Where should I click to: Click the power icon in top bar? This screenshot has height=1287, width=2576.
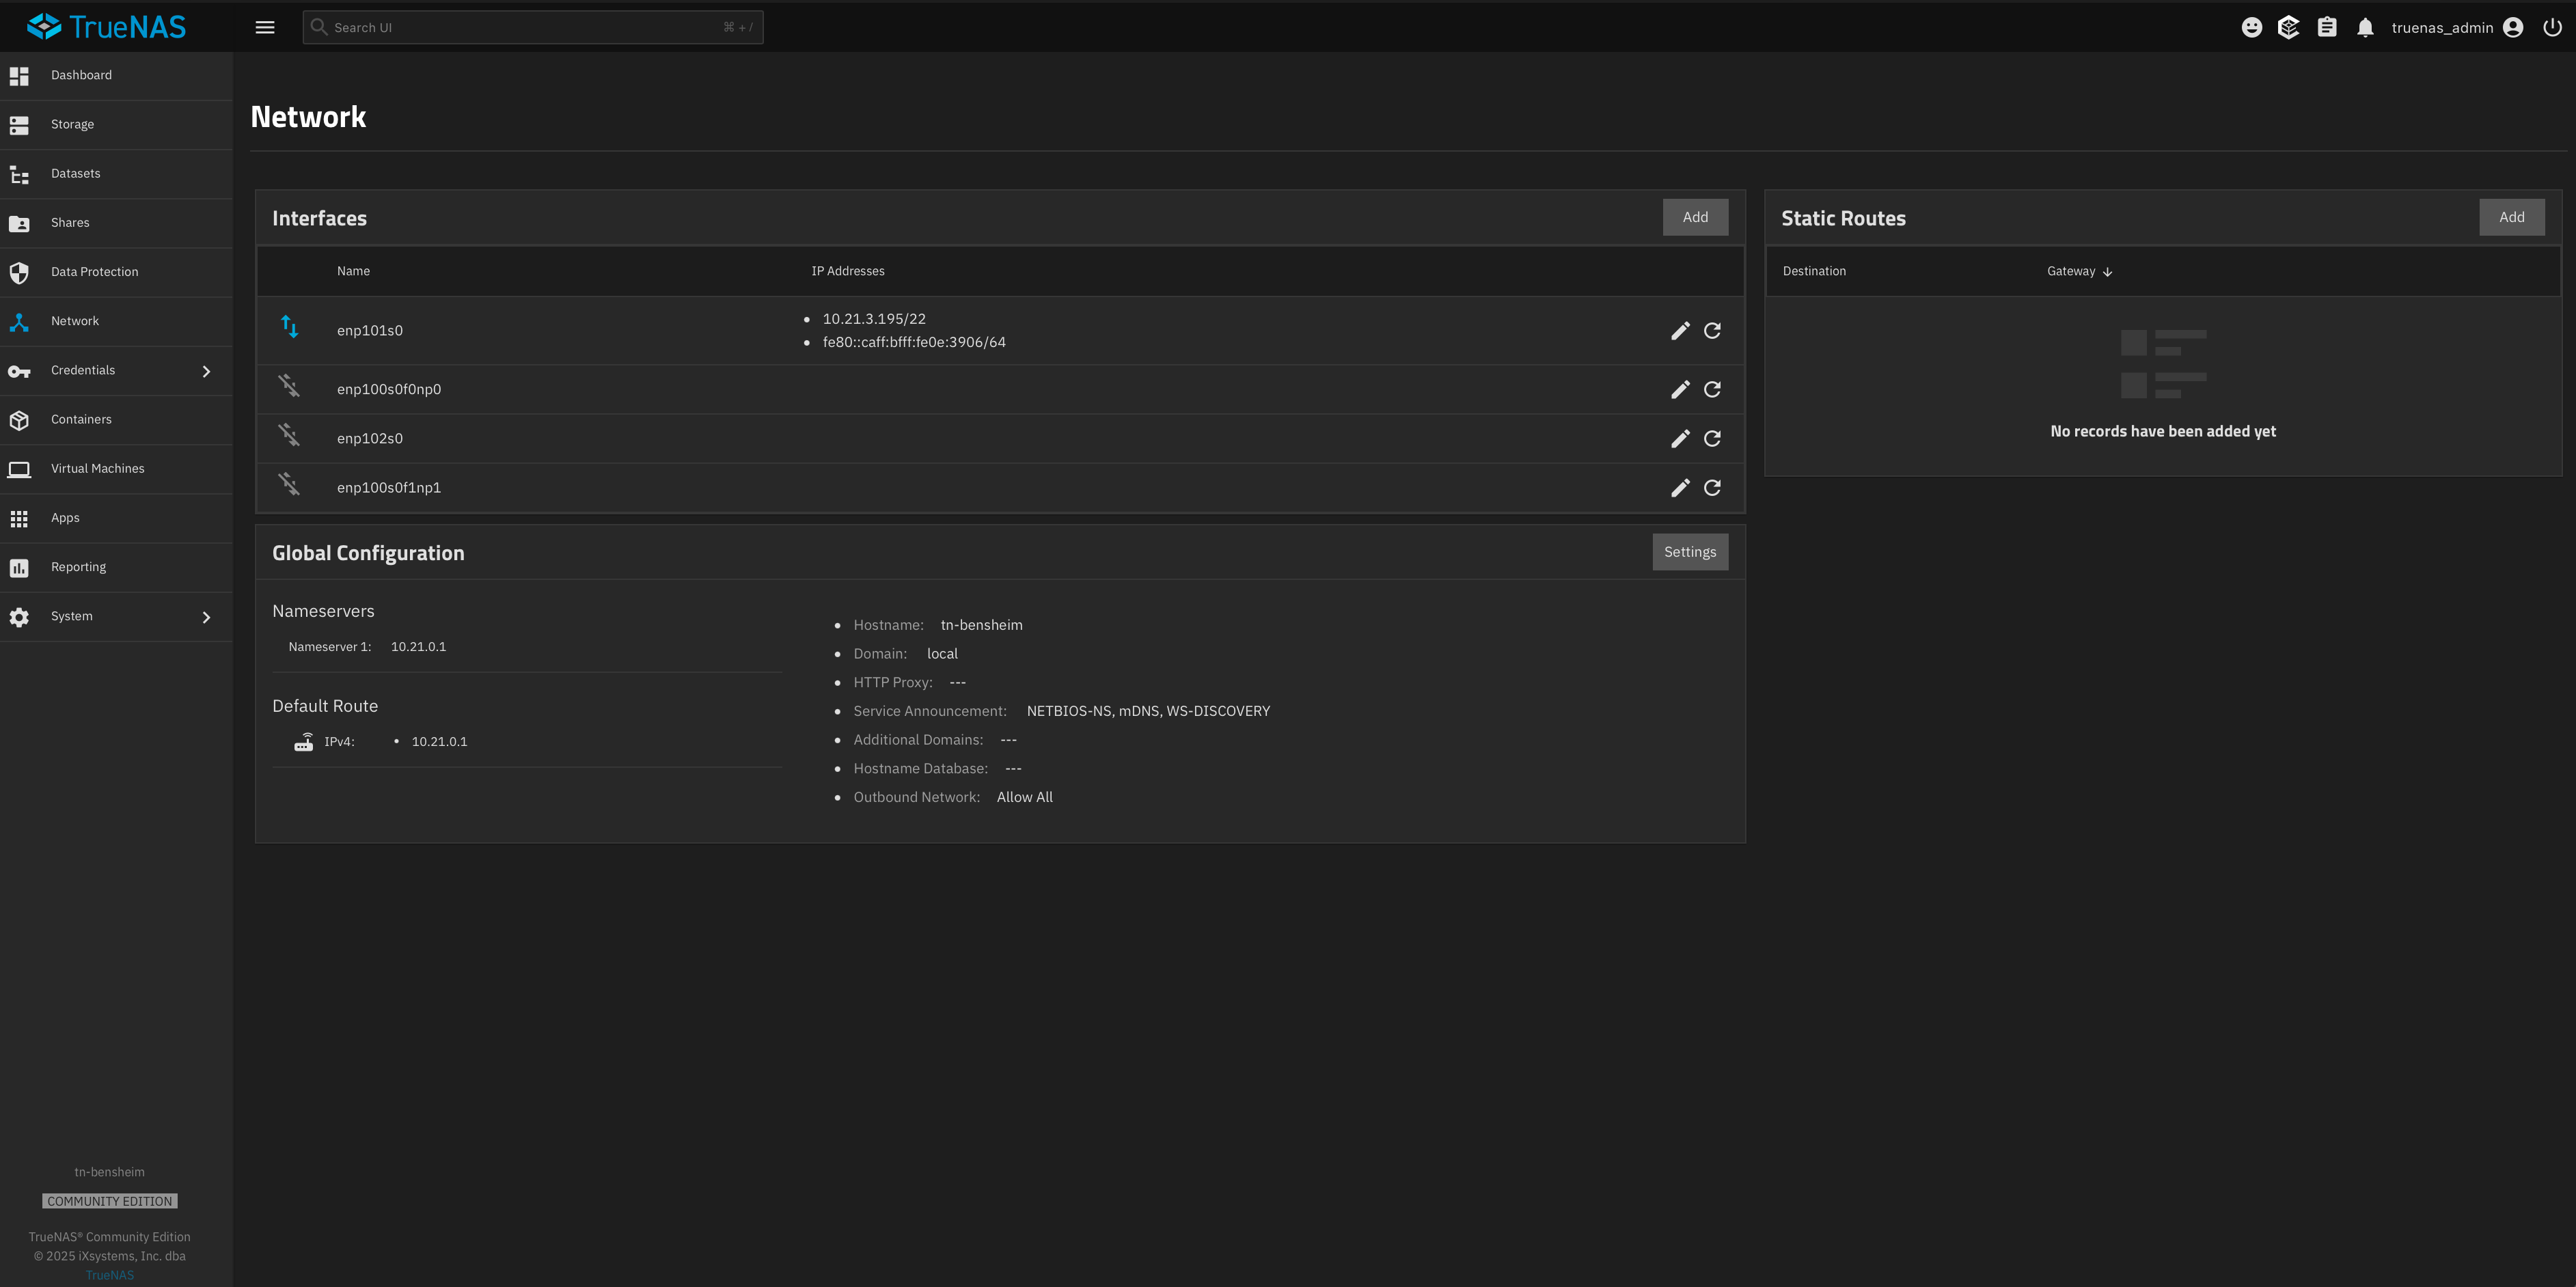point(2552,28)
